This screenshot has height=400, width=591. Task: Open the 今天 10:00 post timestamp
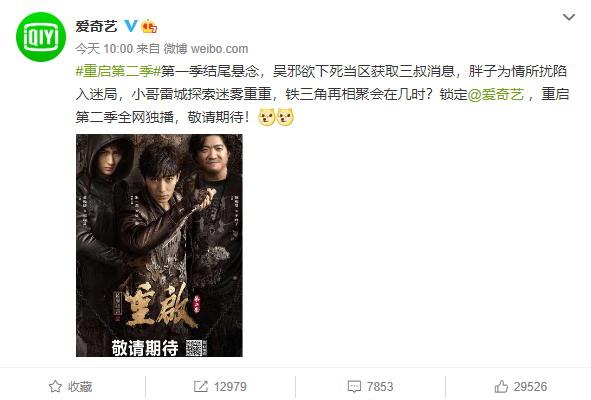[x=104, y=49]
